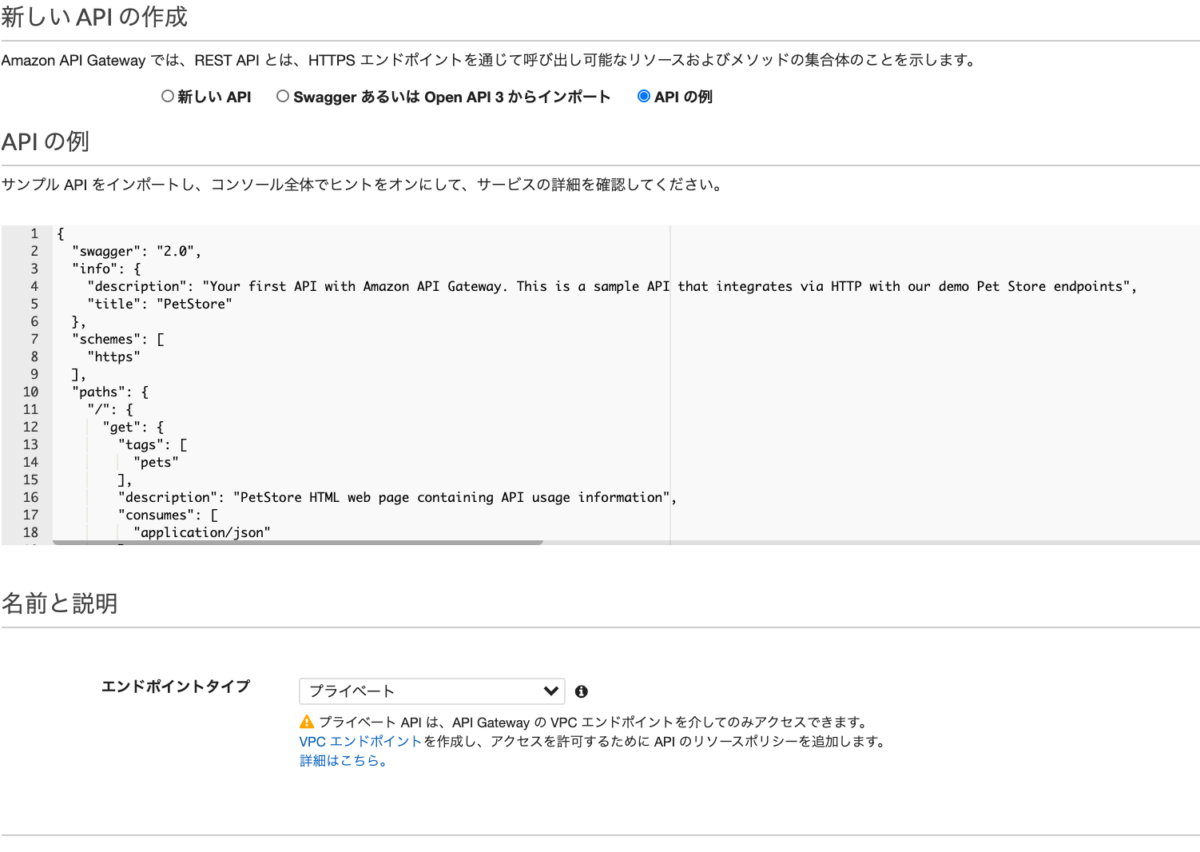
Task: Choose the Swagger / Open API 3 import option
Action: click(283, 97)
